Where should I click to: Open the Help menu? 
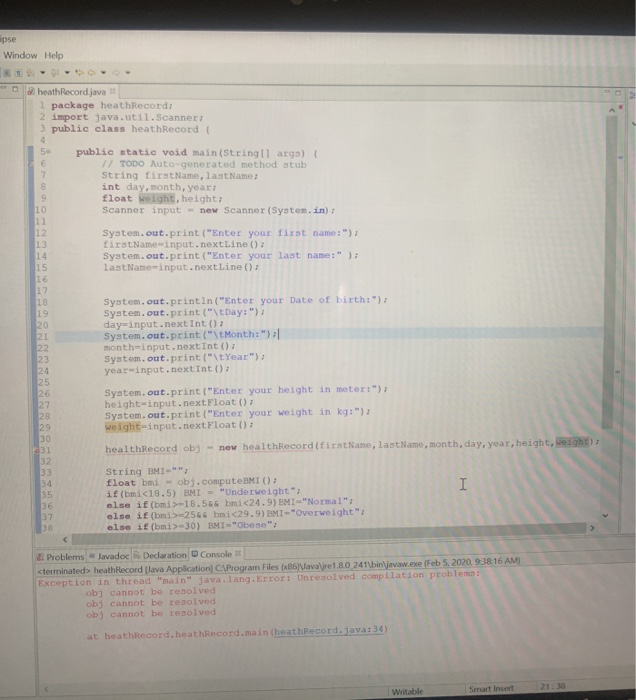54,56
